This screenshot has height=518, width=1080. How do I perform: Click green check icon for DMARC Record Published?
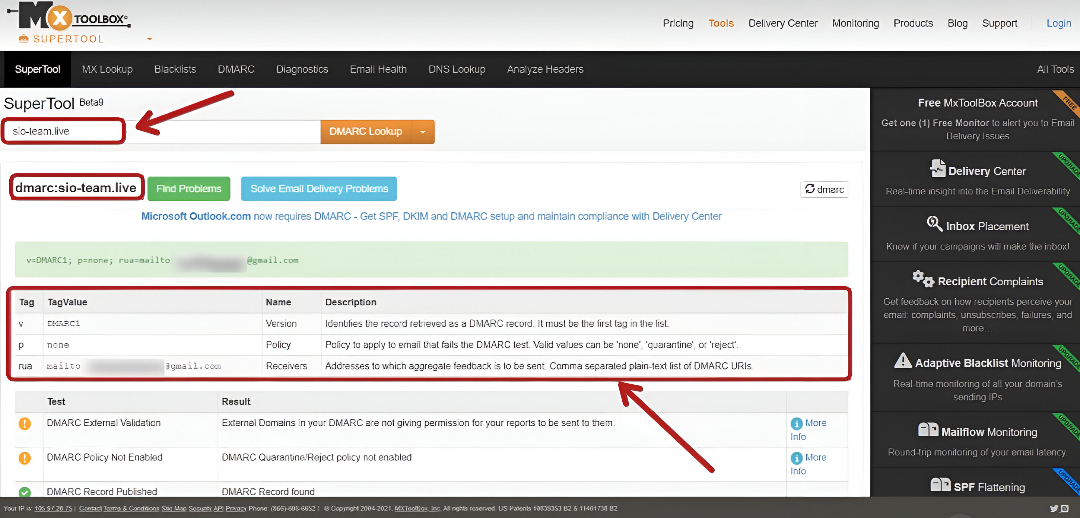coord(25,493)
